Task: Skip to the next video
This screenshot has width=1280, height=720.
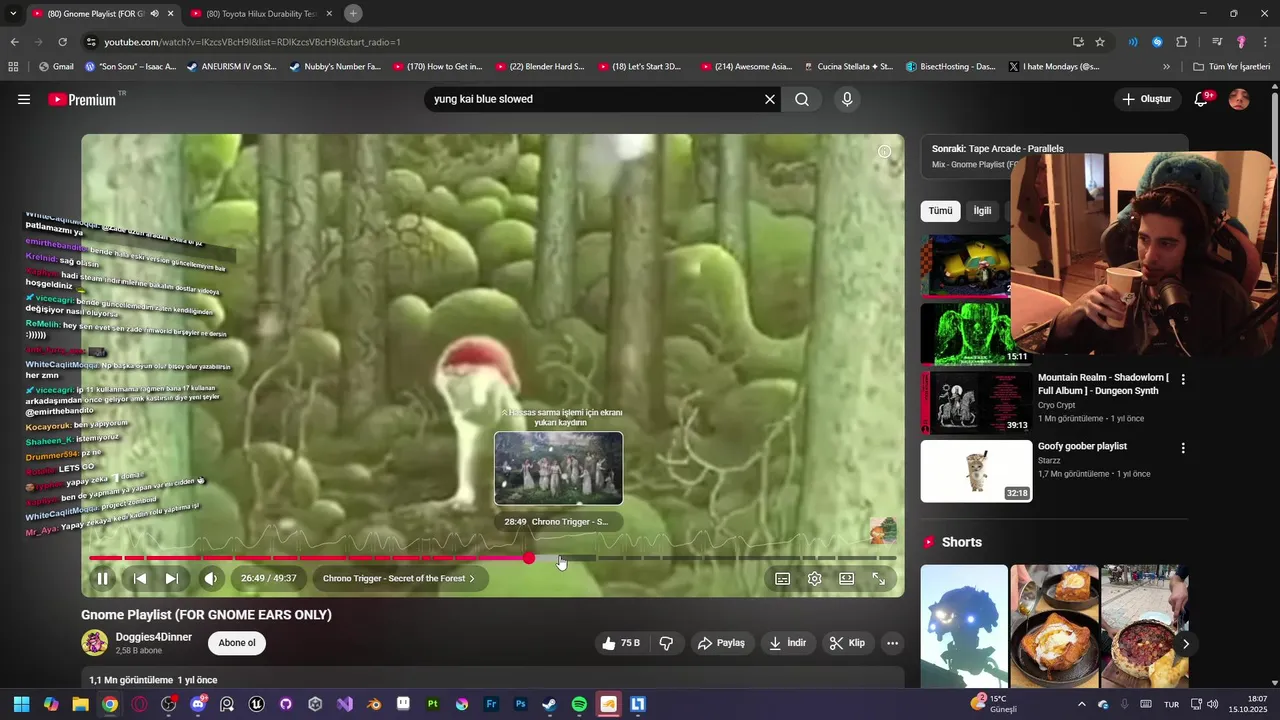Action: point(172,578)
